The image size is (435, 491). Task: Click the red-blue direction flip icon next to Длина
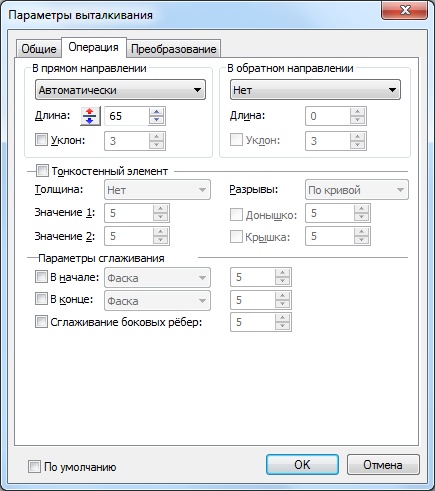pos(90,116)
